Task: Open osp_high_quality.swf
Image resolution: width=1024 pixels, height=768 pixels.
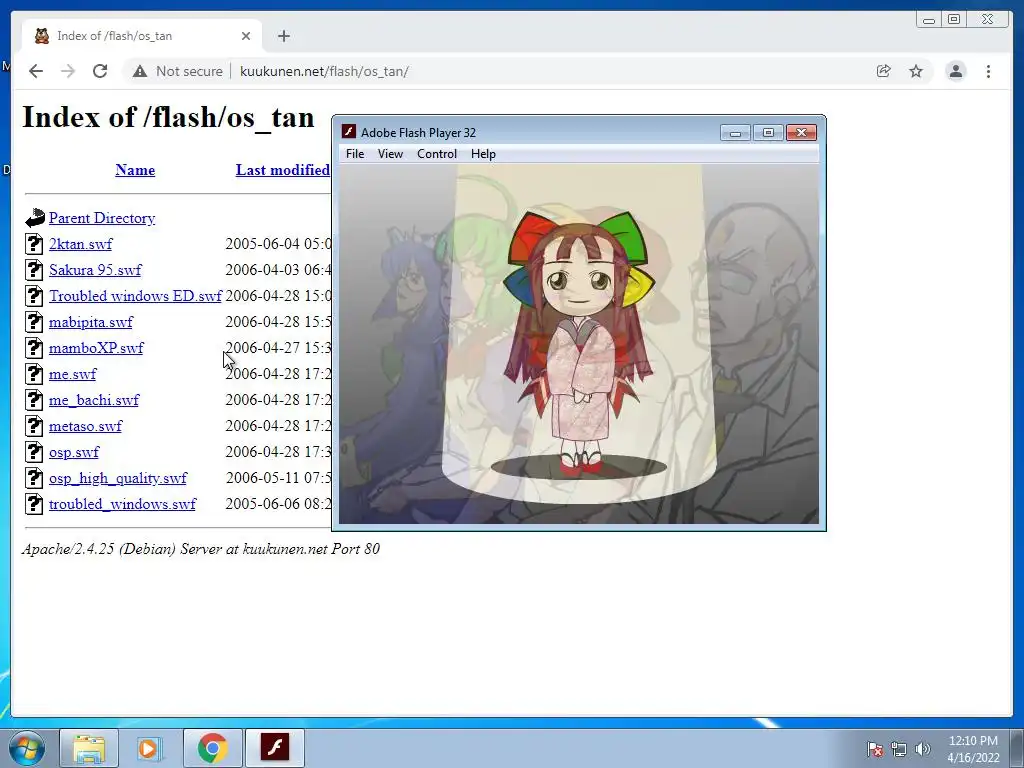Action: [118, 478]
